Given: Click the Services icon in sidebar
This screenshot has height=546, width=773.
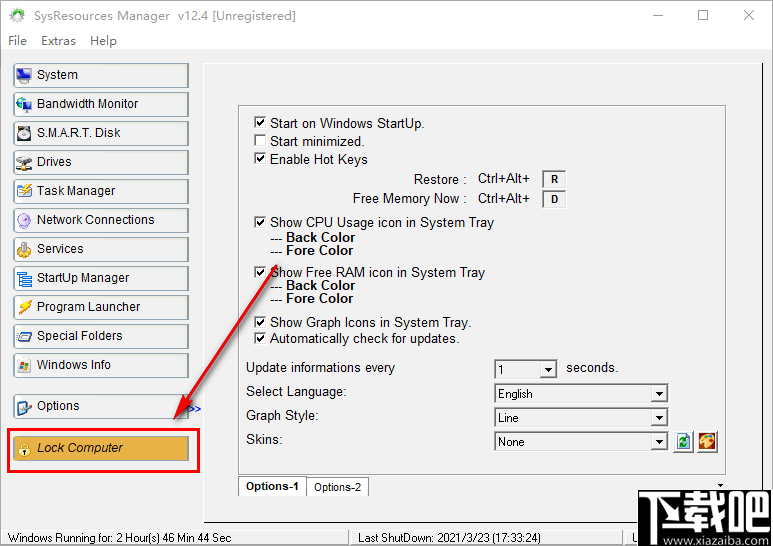Looking at the screenshot, I should coord(24,249).
